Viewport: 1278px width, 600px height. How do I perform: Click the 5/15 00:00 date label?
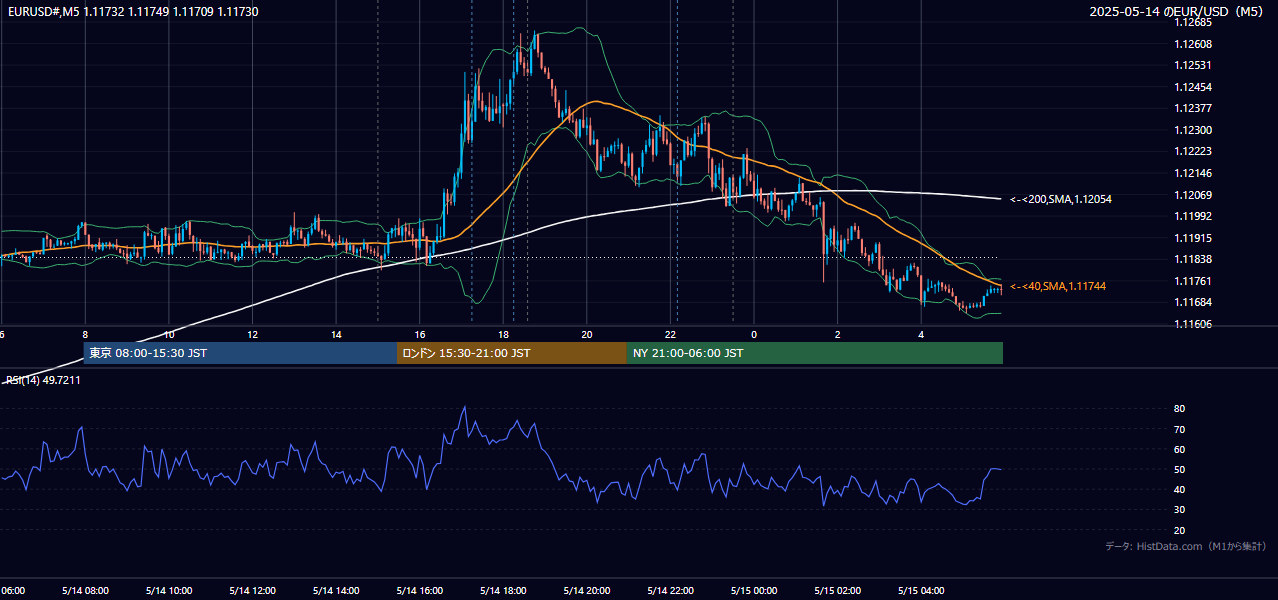click(754, 590)
